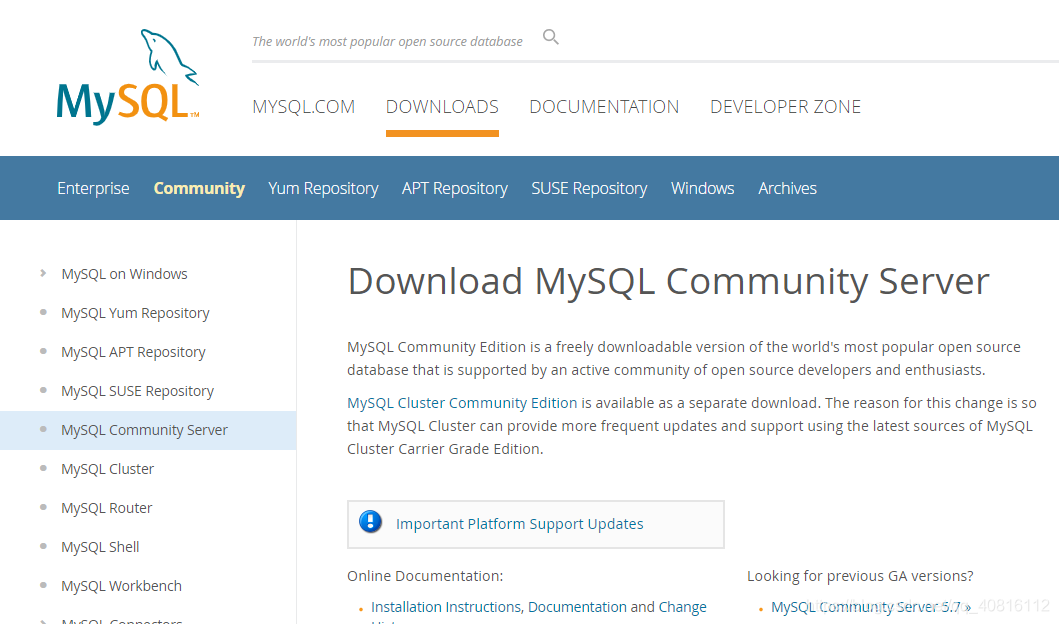The height and width of the screenshot is (624, 1059).
Task: Open MySQL APT Repository sidebar link
Action: point(133,353)
